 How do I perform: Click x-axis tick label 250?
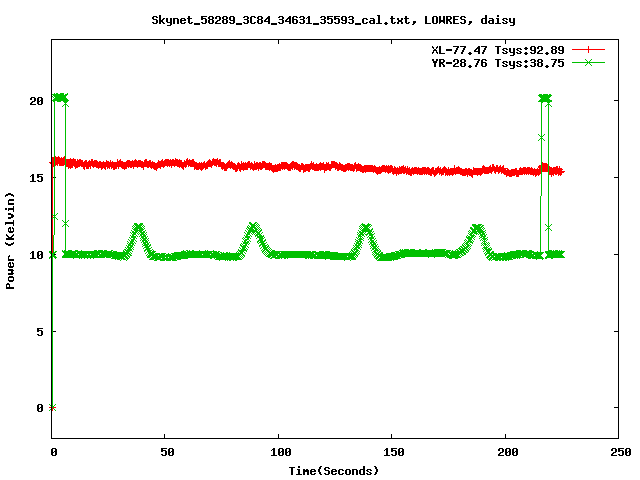(x=621, y=452)
